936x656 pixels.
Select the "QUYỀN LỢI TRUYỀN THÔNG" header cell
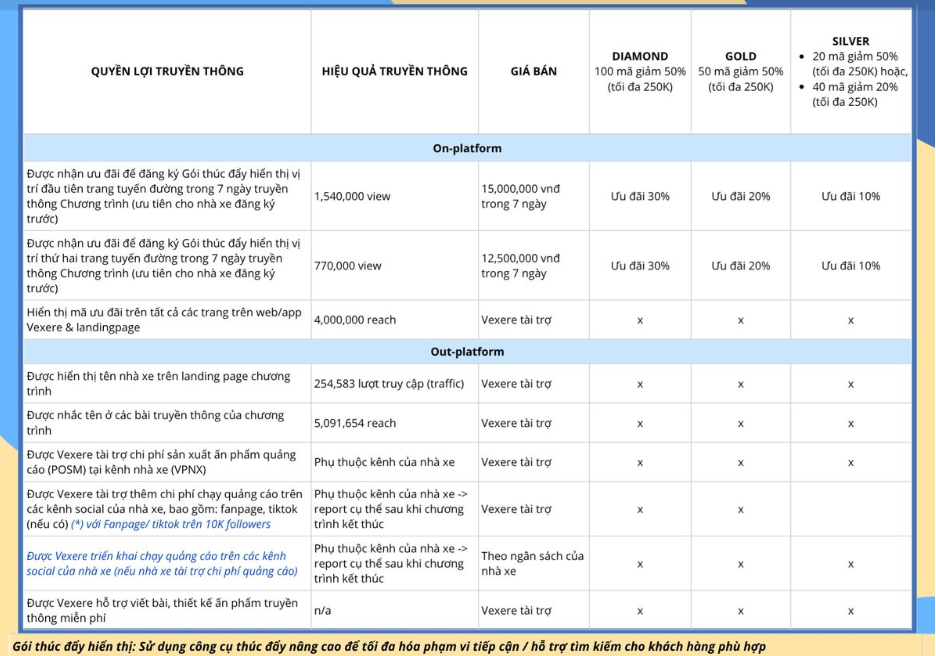pos(167,72)
